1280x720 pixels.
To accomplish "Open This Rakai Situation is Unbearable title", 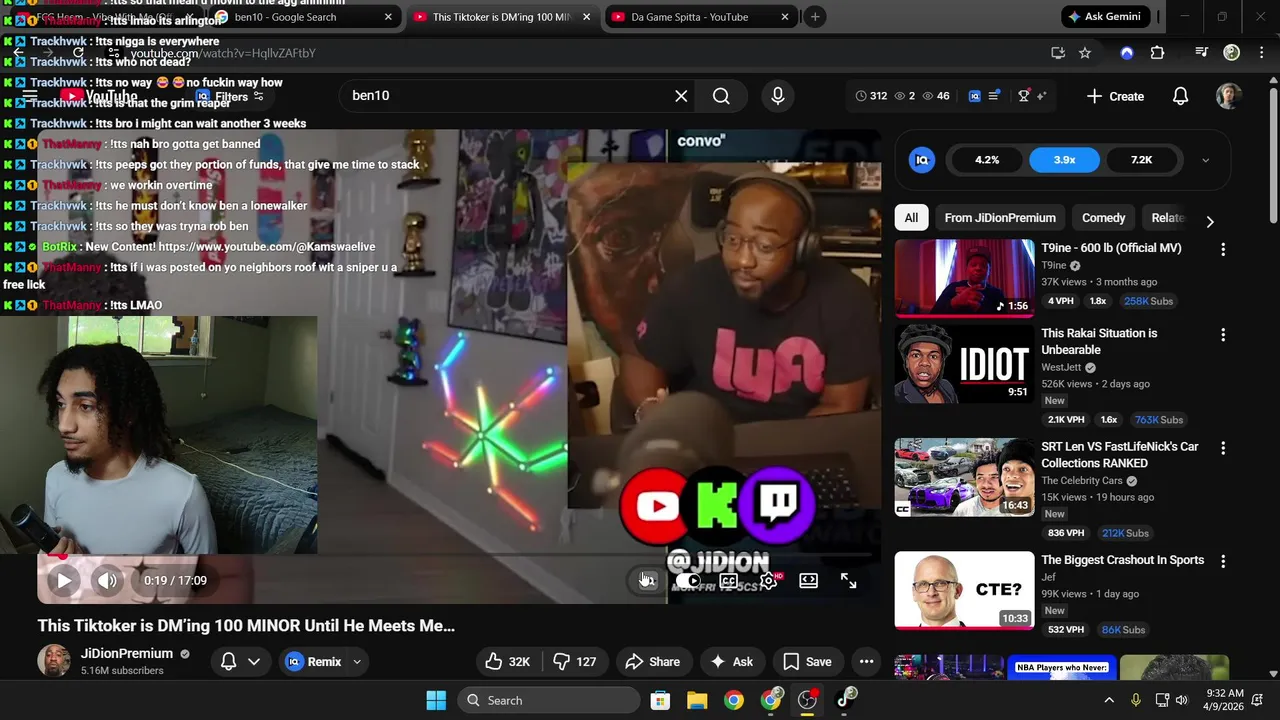I will (1099, 341).
